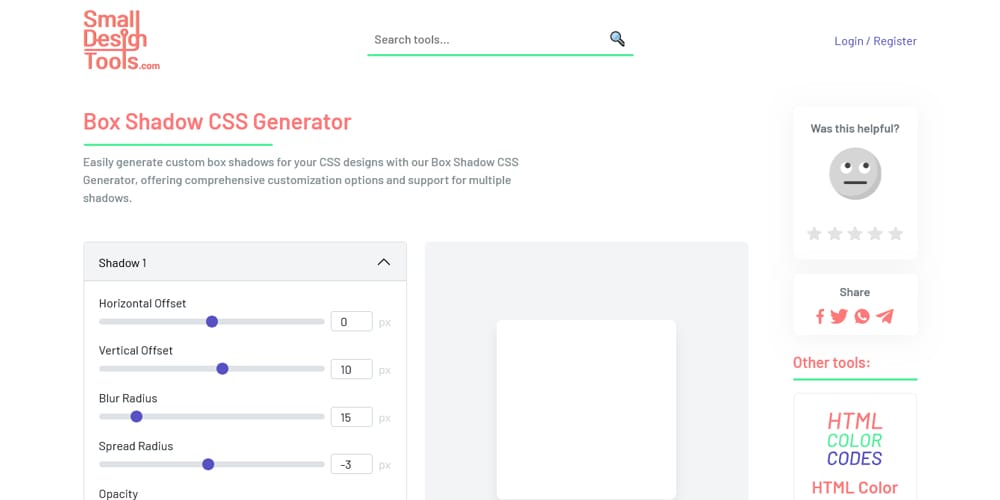Click the Opacity label
This screenshot has height=500, width=1000.
coord(118,494)
